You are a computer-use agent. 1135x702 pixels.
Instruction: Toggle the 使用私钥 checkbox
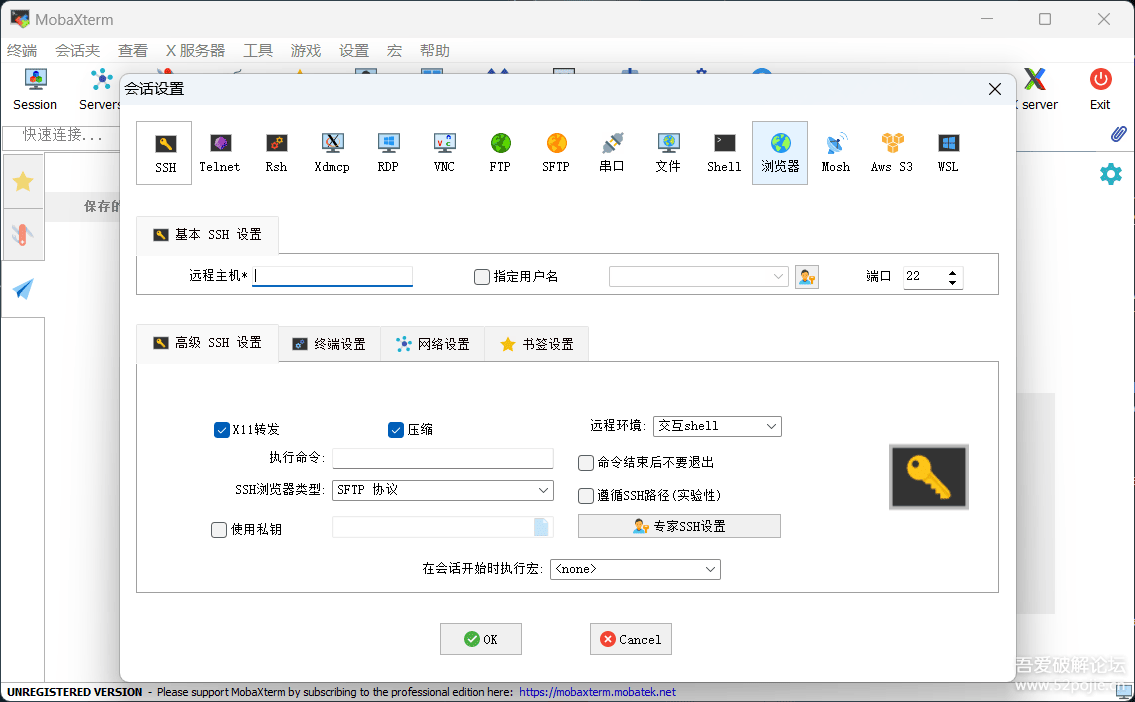point(219,530)
